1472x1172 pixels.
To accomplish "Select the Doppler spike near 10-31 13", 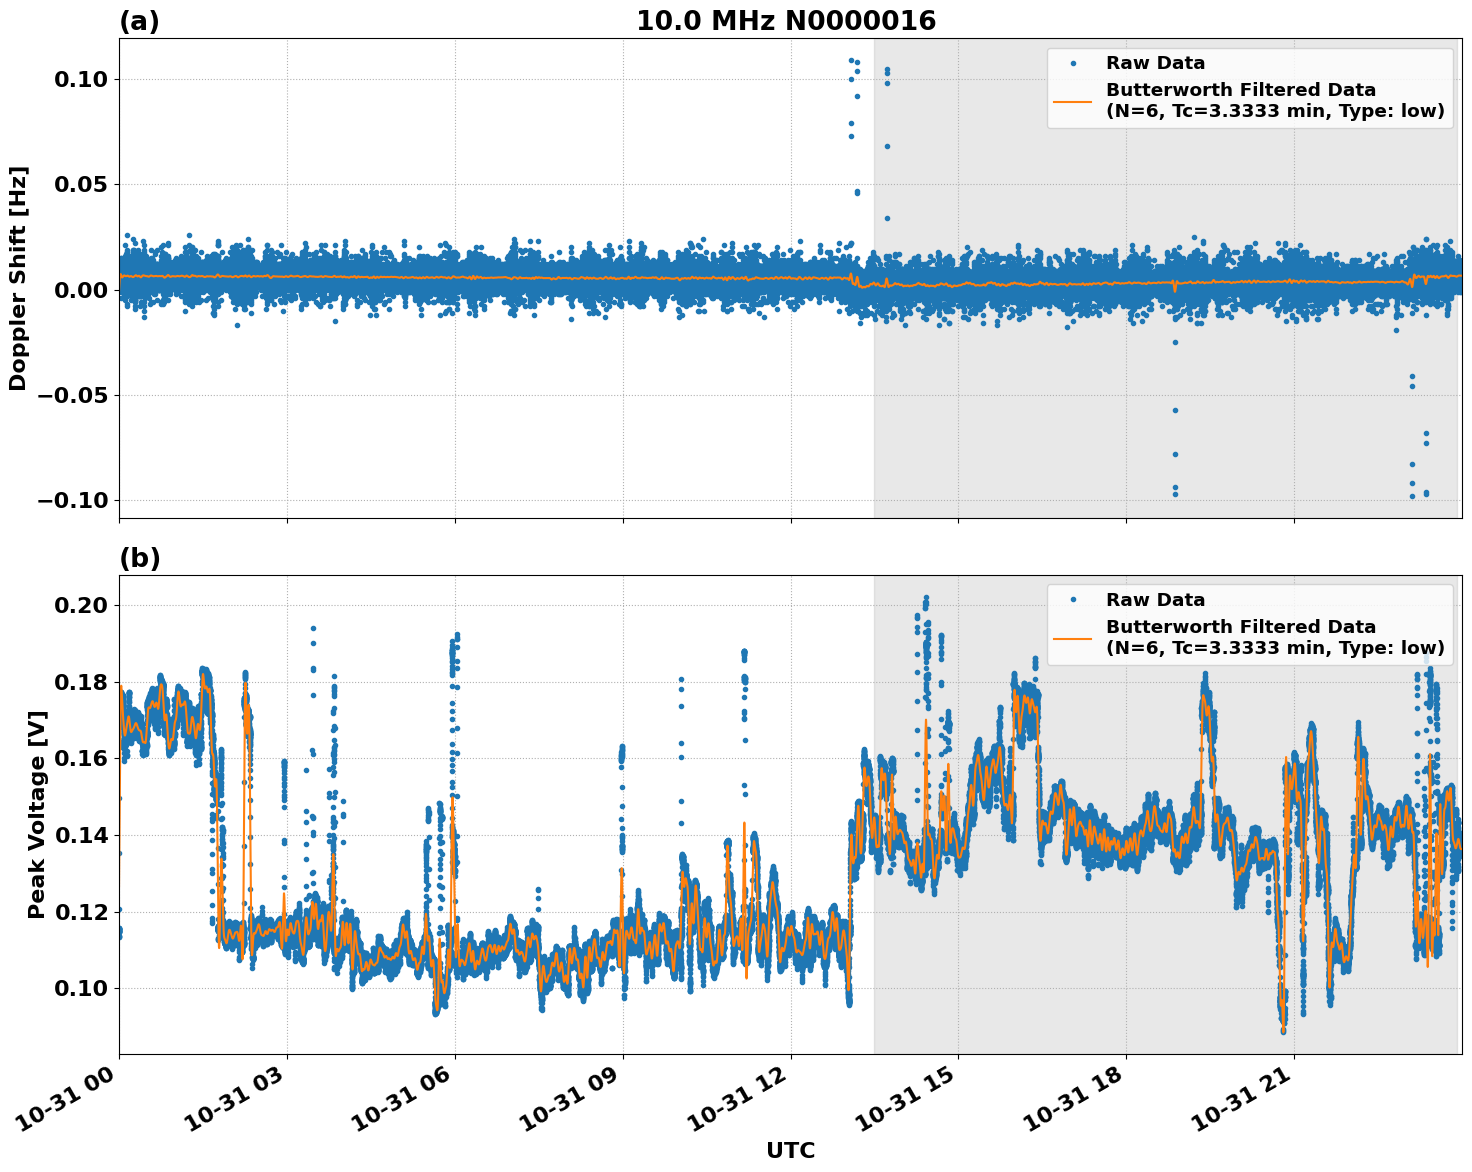I will click(852, 90).
